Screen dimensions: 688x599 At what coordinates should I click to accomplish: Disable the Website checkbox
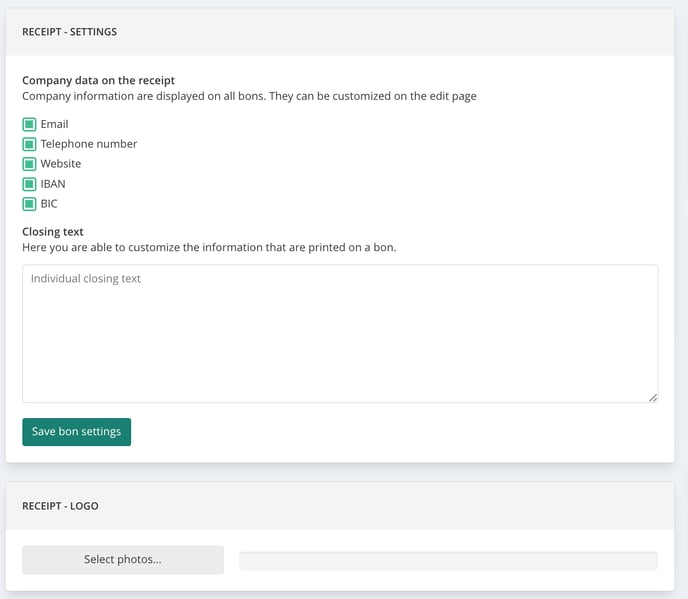coord(29,164)
